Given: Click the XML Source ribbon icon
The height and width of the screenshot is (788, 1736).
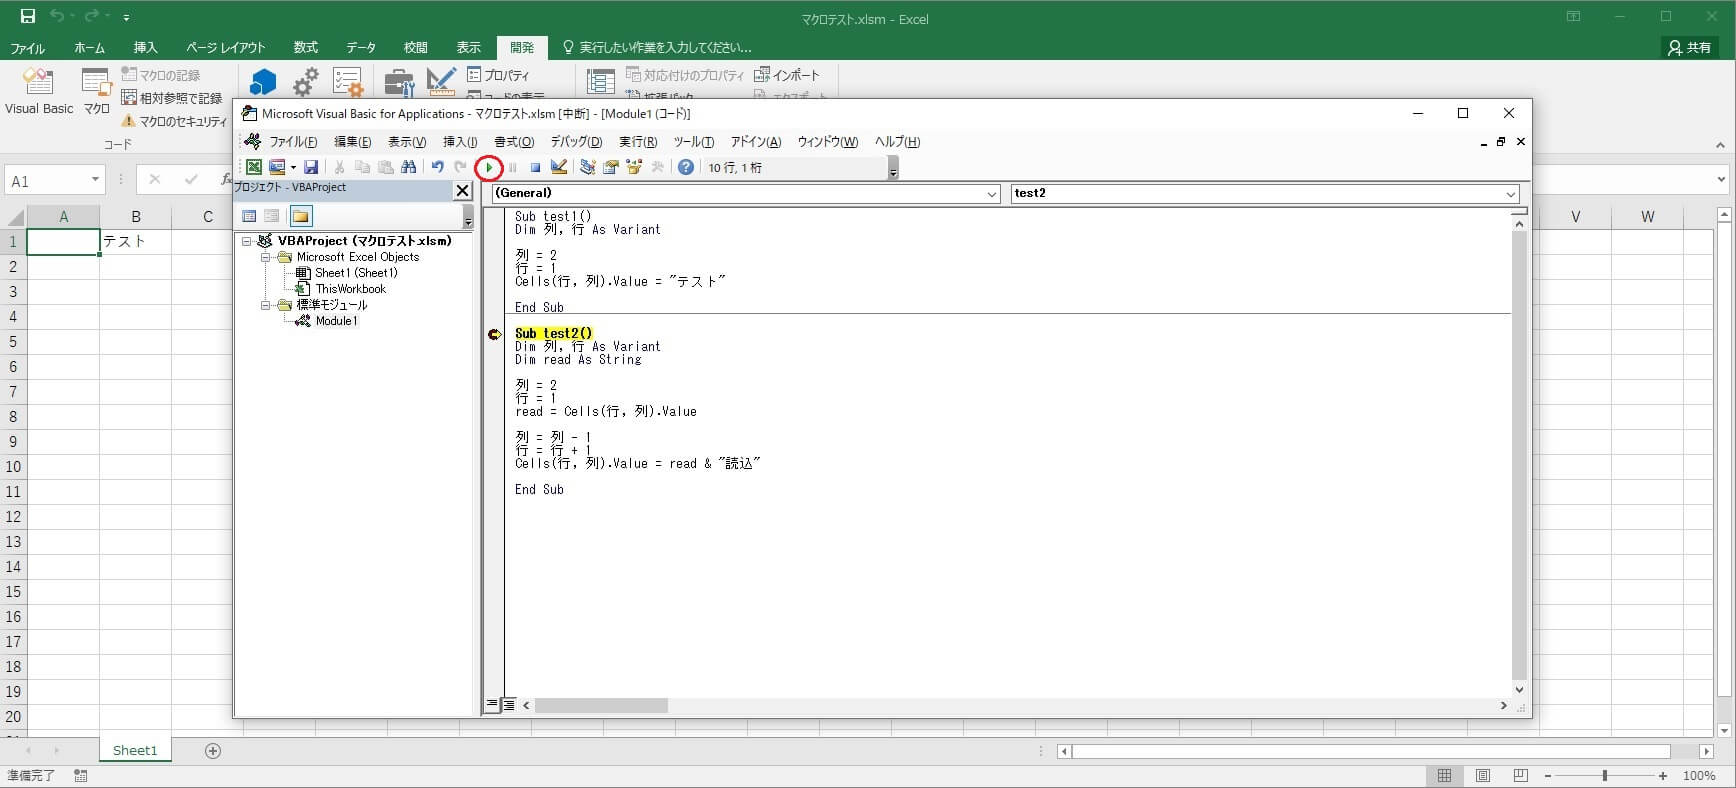Looking at the screenshot, I should 600,82.
